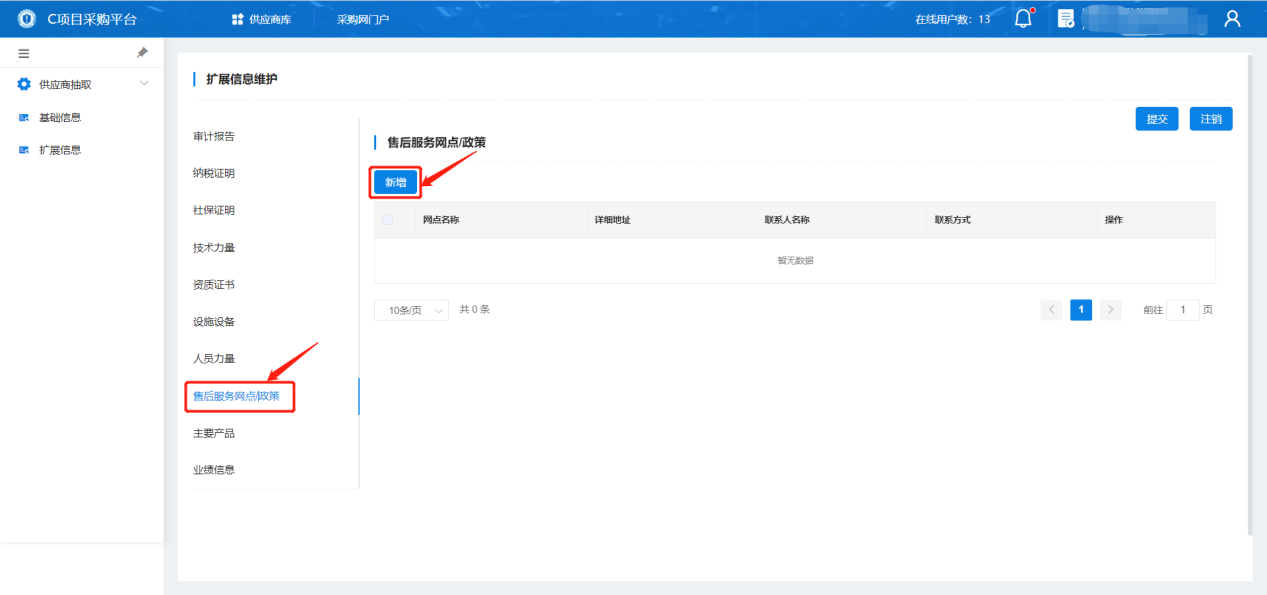Open 基础信息 in the sidebar
This screenshot has width=1267, height=595.
tap(60, 117)
